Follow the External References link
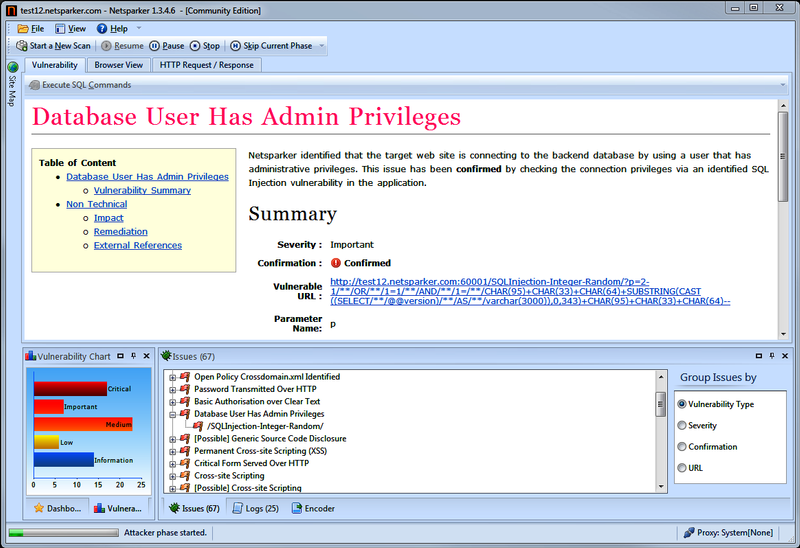The height and width of the screenshot is (548, 800). (138, 245)
